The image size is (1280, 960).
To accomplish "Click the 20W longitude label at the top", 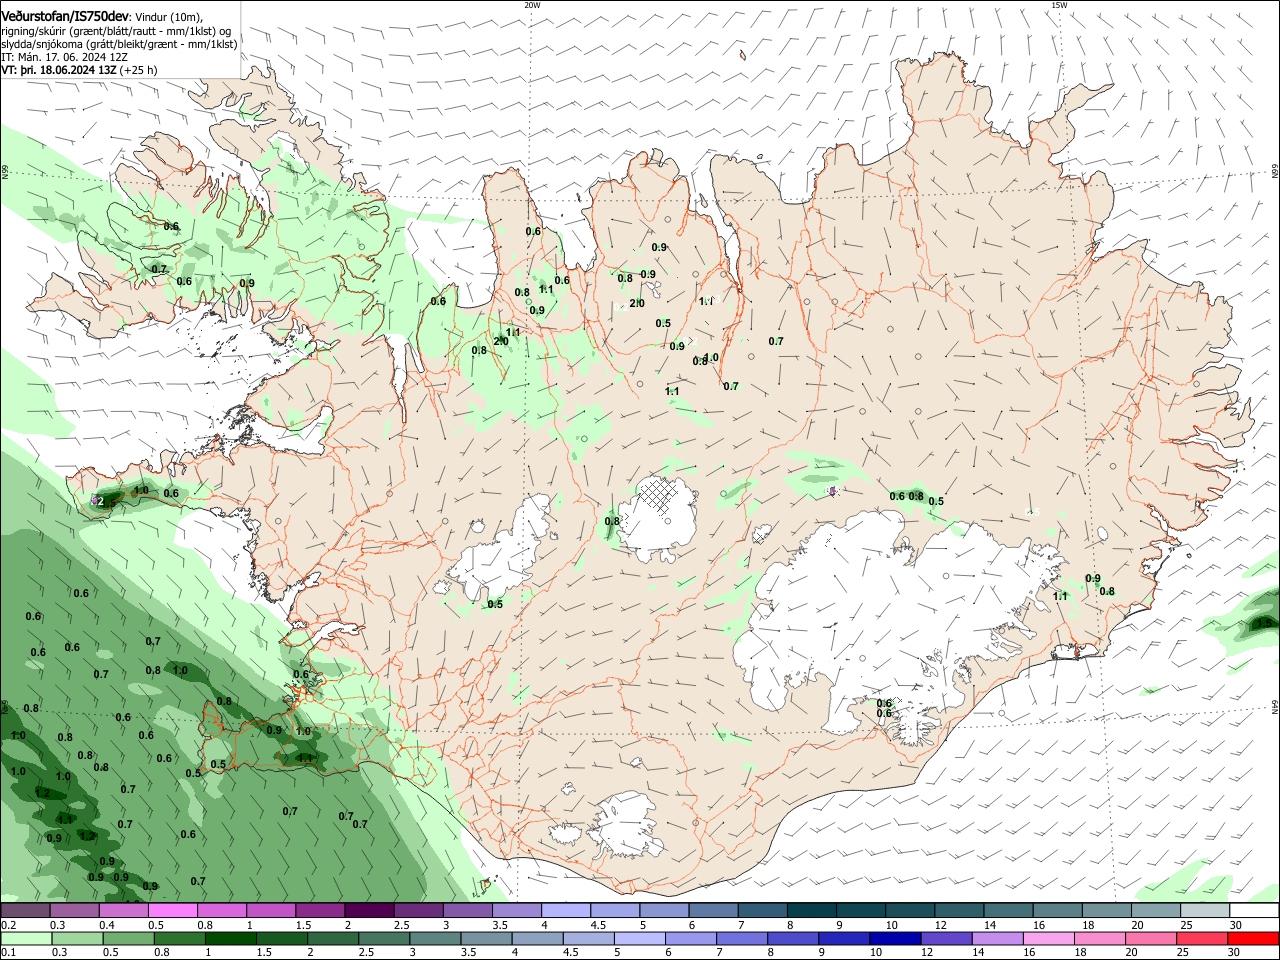I will (x=532, y=5).
